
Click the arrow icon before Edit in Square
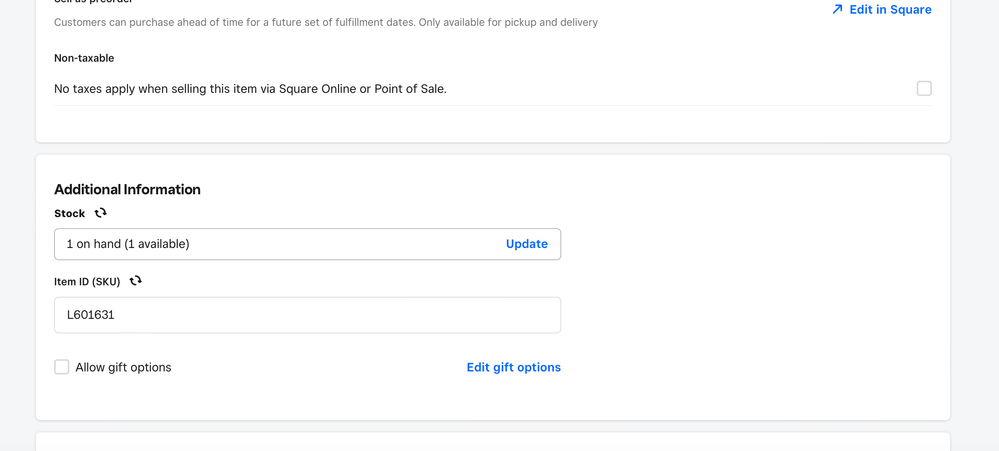click(837, 9)
